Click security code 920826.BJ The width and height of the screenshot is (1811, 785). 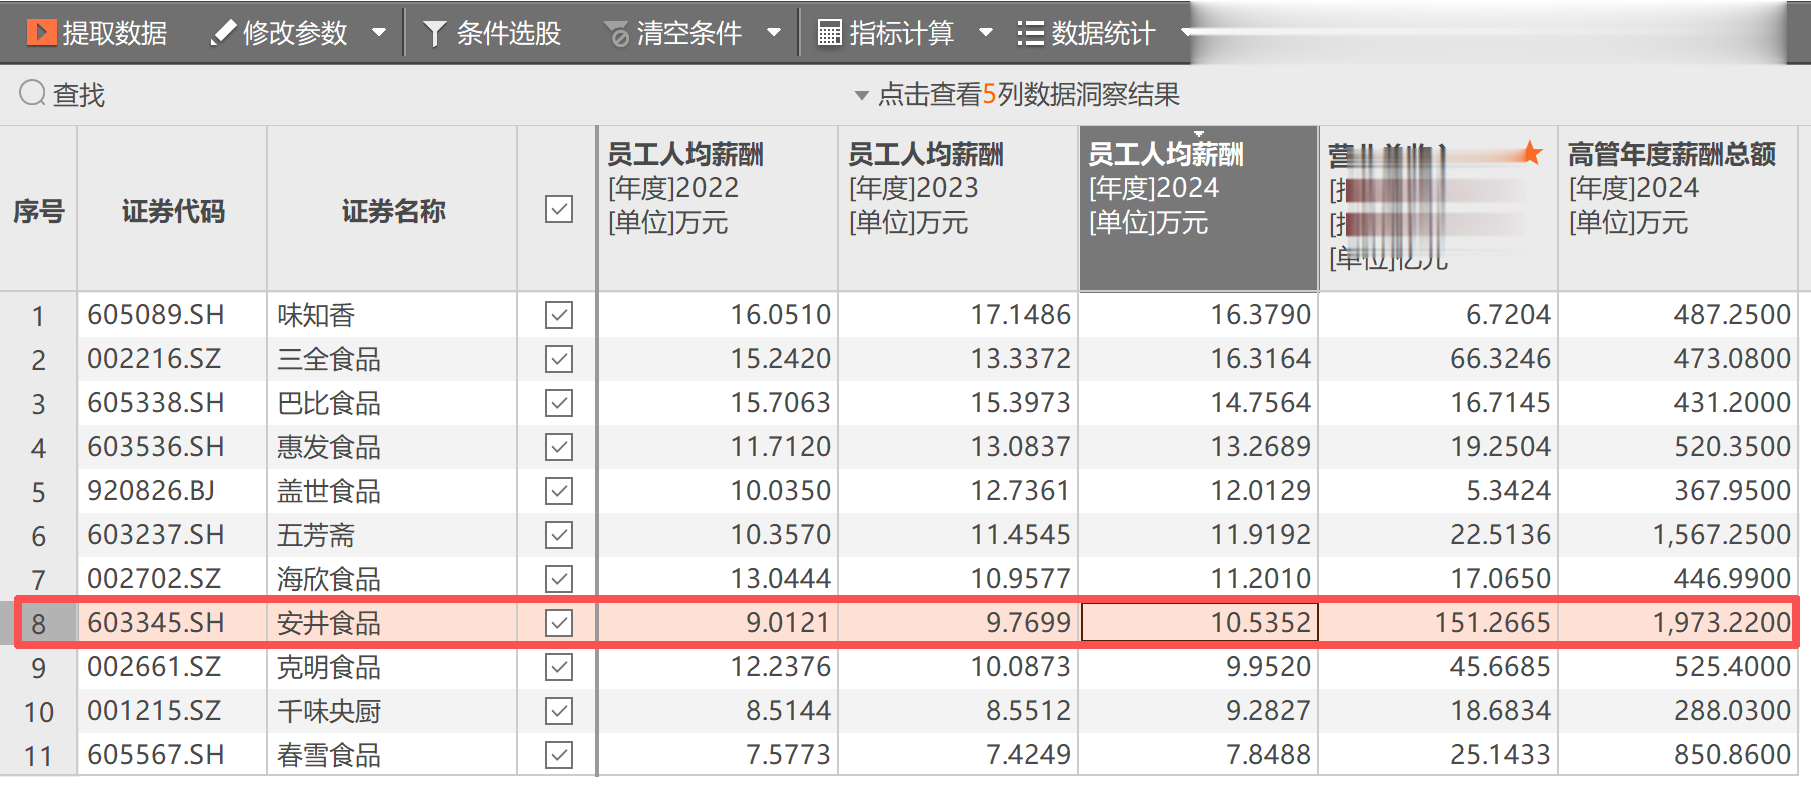tap(151, 491)
